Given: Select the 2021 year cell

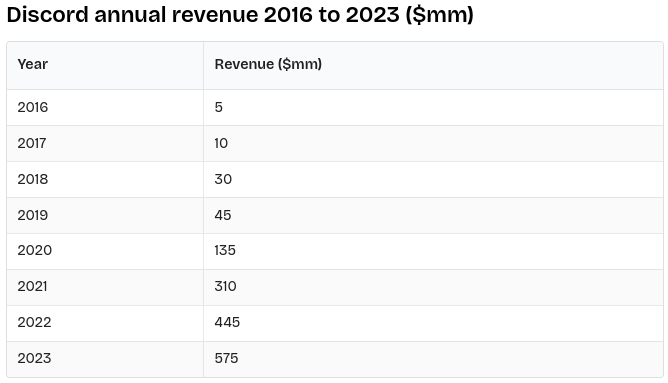Looking at the screenshot, I should [x=105, y=288].
